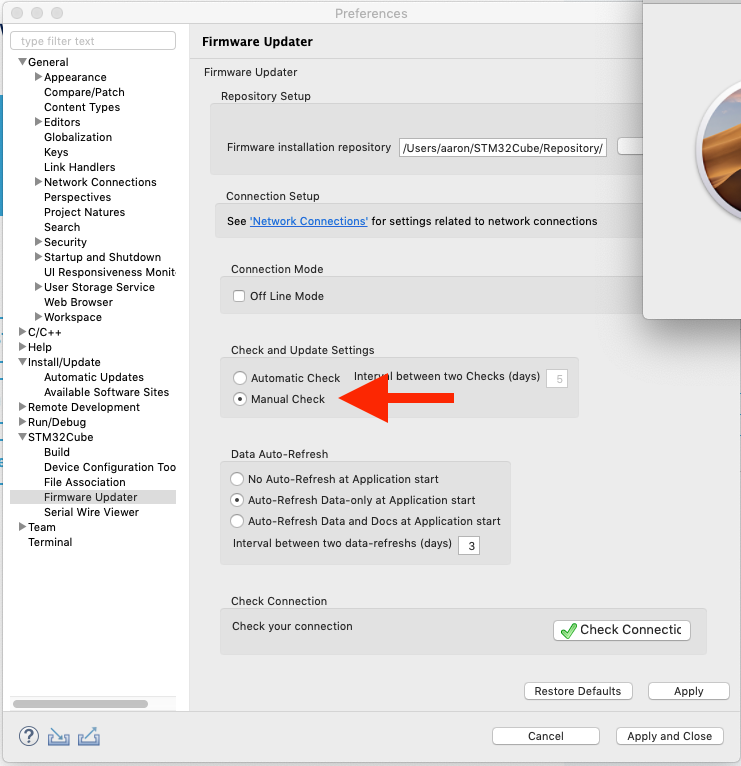Viewport: 741px width, 766px height.
Task: Expand the Remote Development category
Action: coord(22,406)
